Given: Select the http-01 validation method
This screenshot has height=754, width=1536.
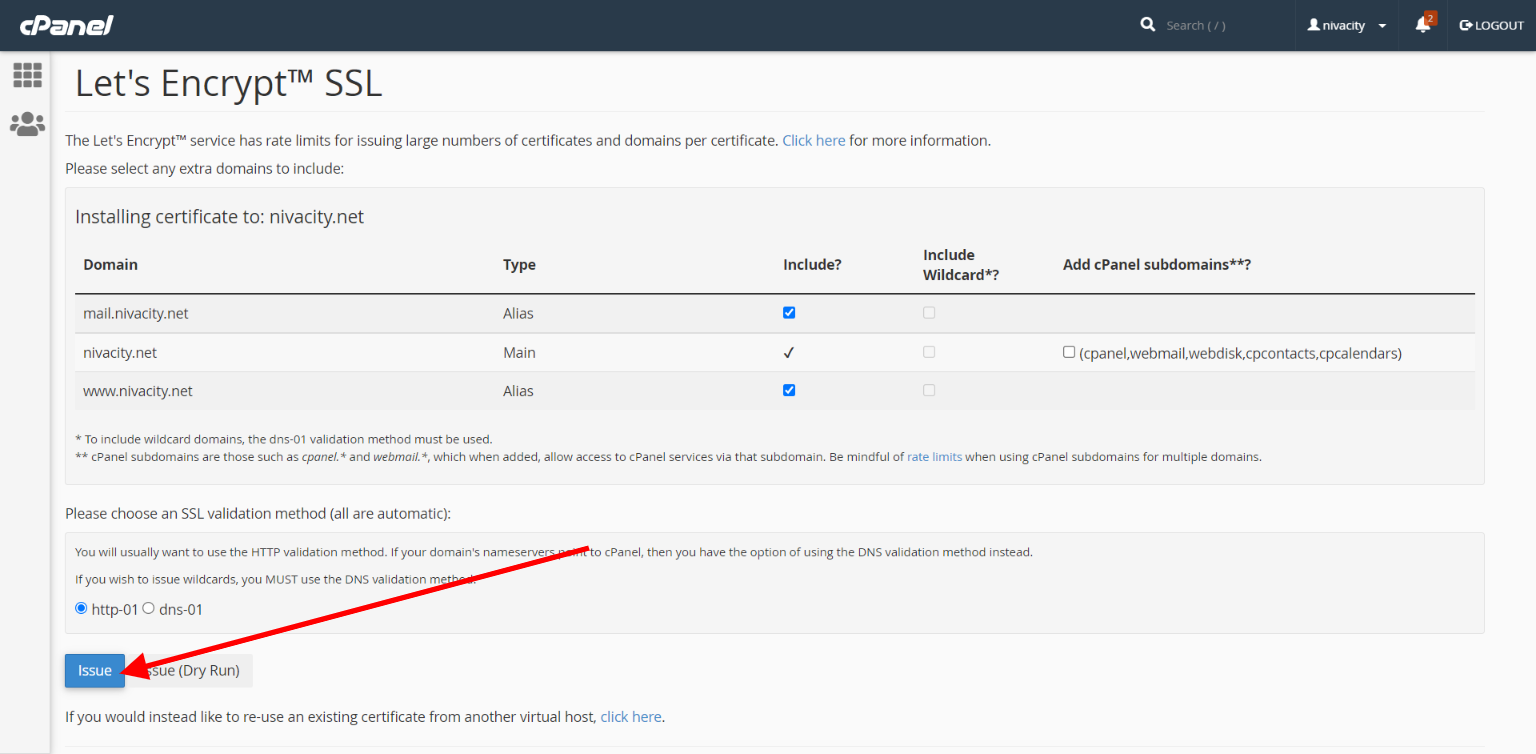Looking at the screenshot, I should (81, 607).
